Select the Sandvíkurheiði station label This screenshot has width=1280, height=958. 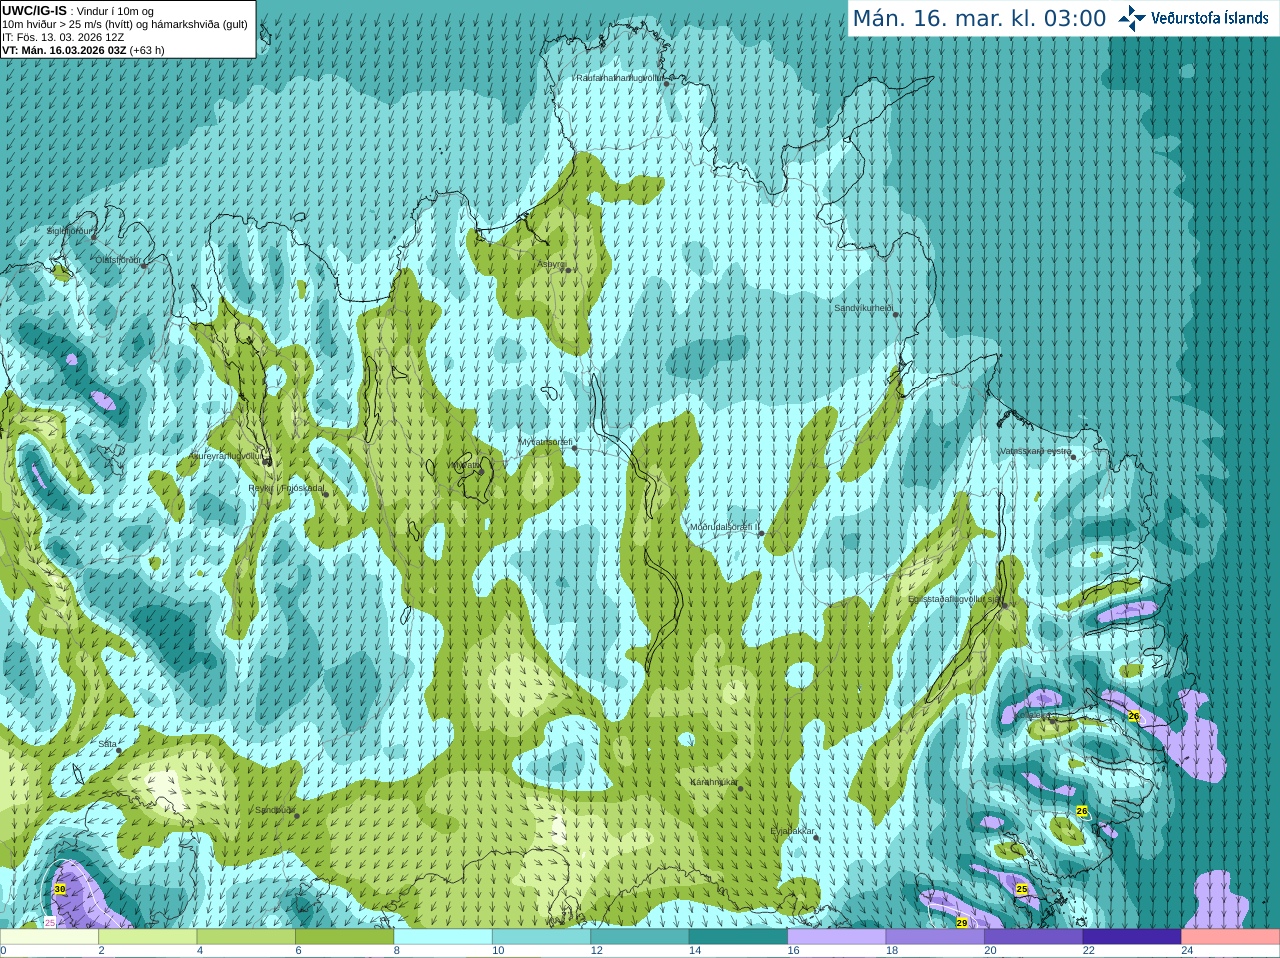863,308
